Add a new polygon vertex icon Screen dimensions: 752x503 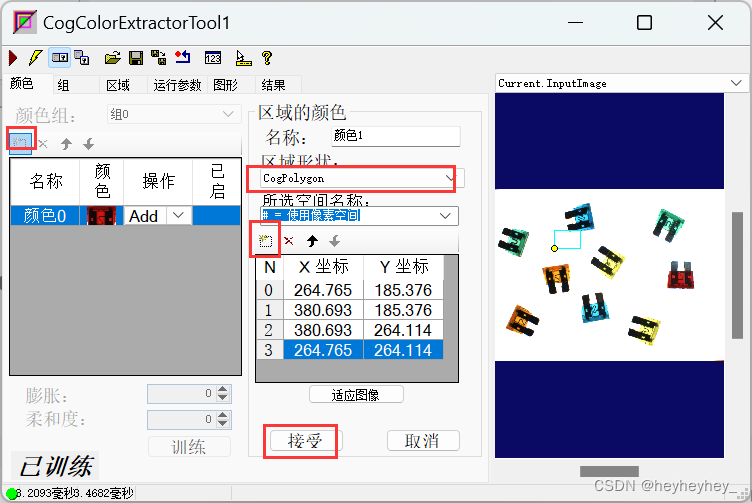pyautogui.click(x=265, y=241)
